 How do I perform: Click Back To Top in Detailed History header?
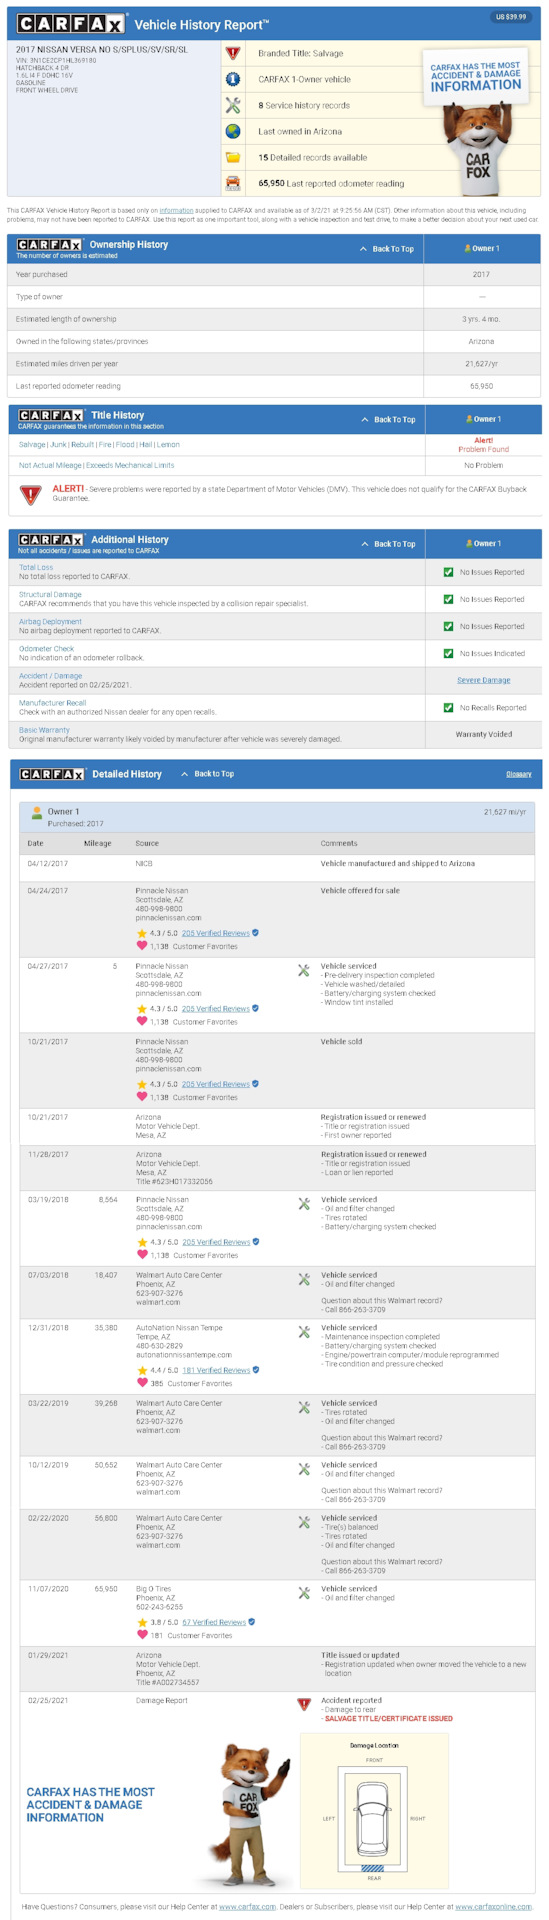[x=208, y=774]
